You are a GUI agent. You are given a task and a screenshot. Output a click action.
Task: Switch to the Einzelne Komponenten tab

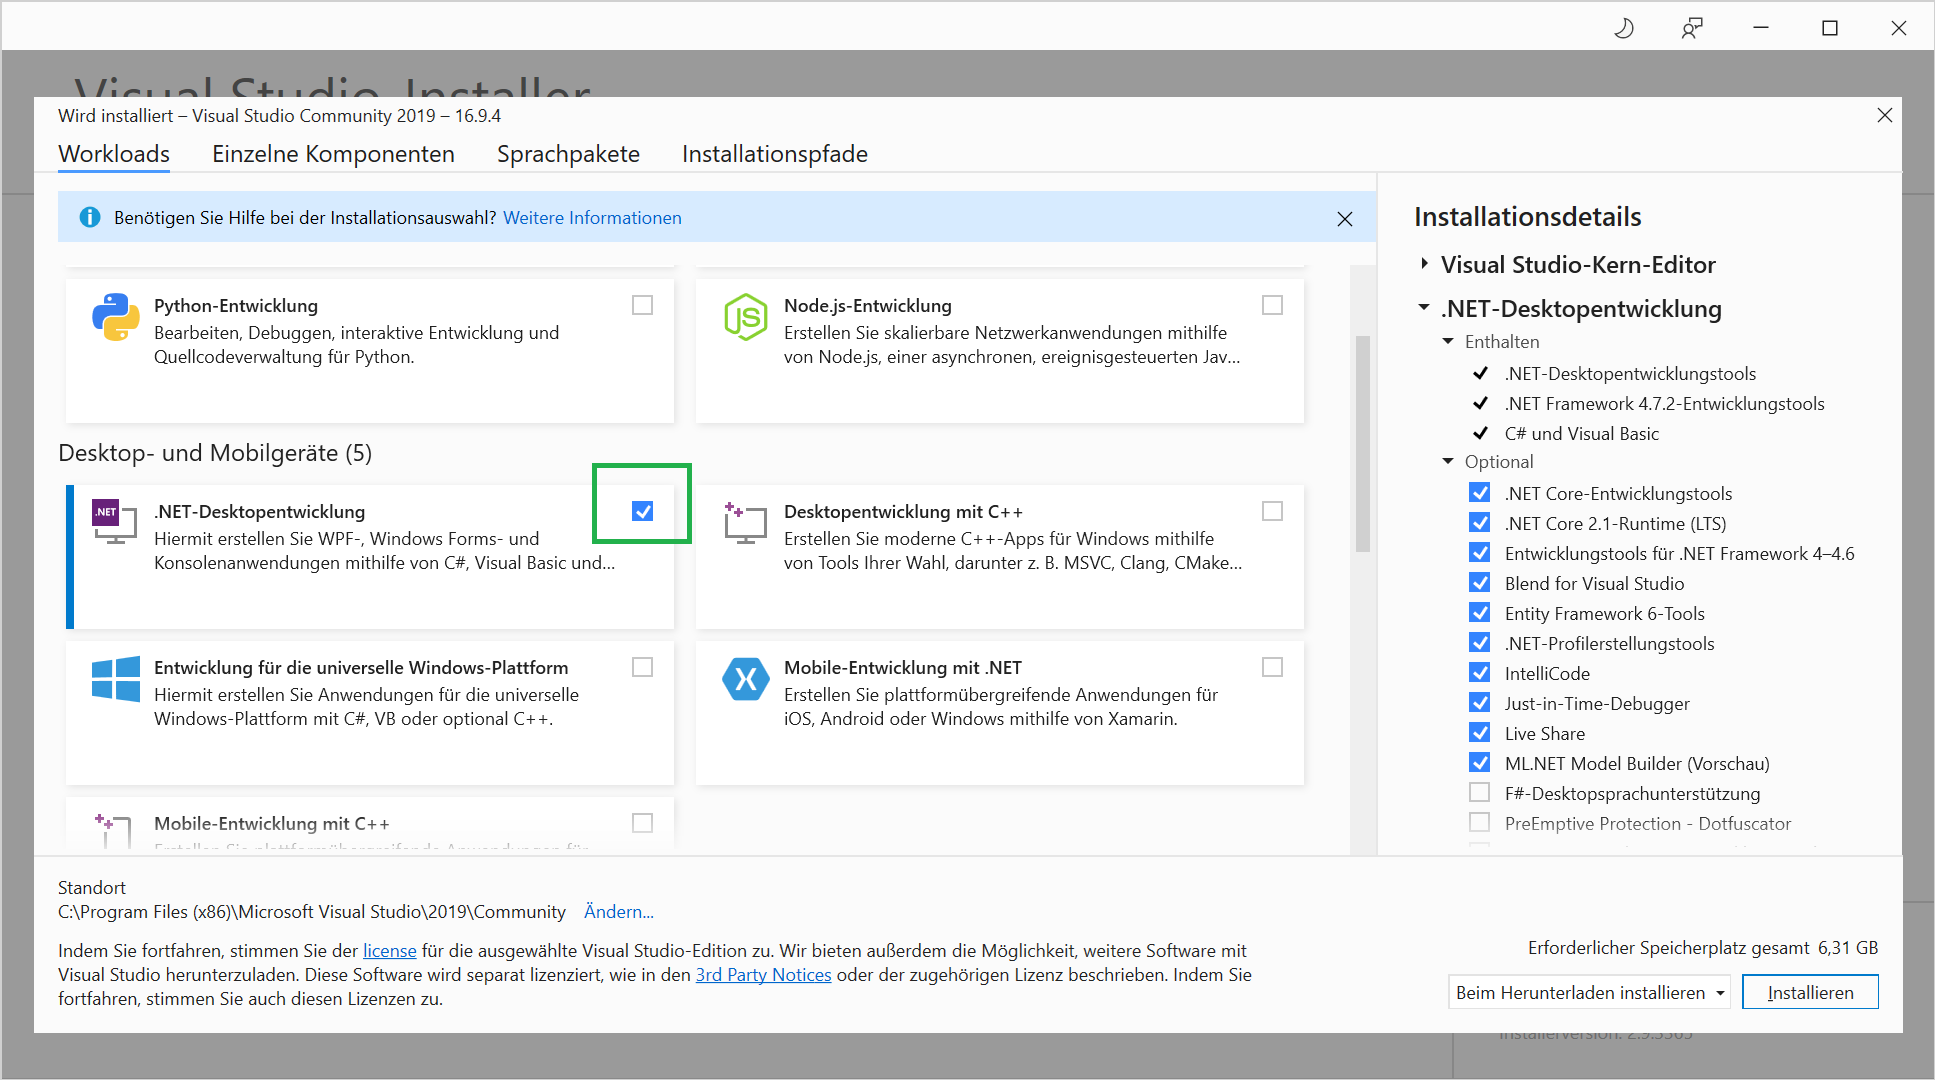pos(333,154)
